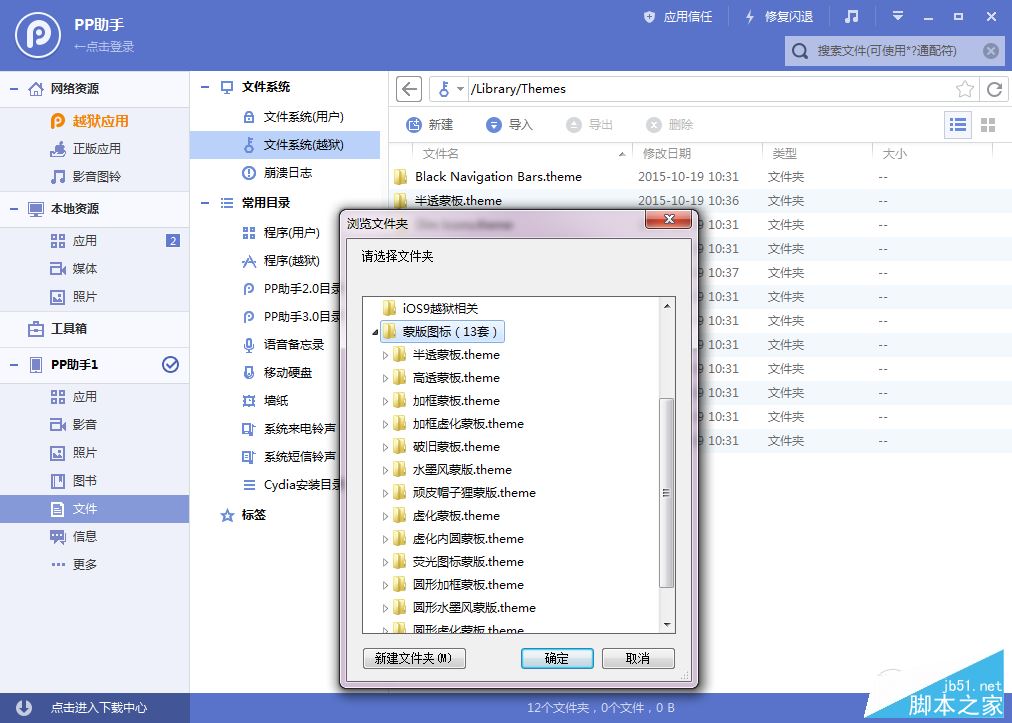The width and height of the screenshot is (1012, 723).
Task: Bookmark current path with star icon
Action: pyautogui.click(x=965, y=89)
